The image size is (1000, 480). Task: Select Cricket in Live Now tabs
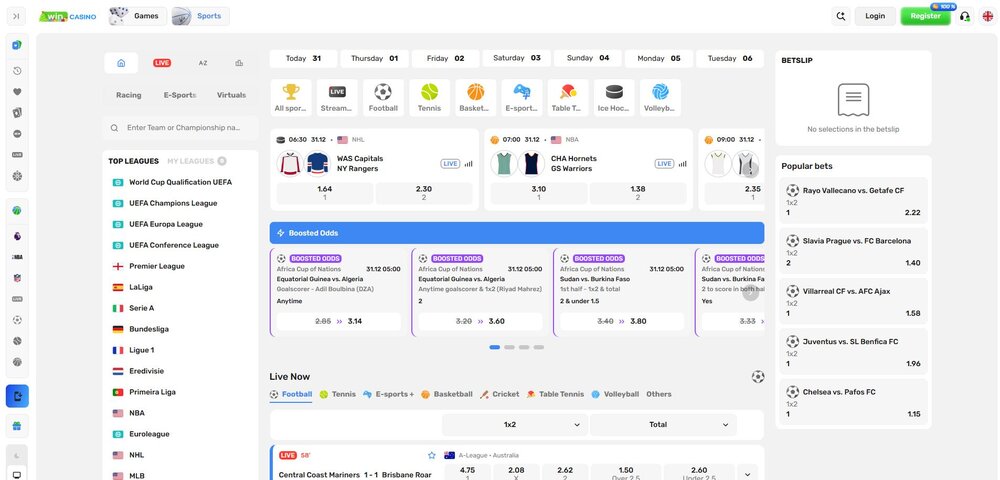499,395
